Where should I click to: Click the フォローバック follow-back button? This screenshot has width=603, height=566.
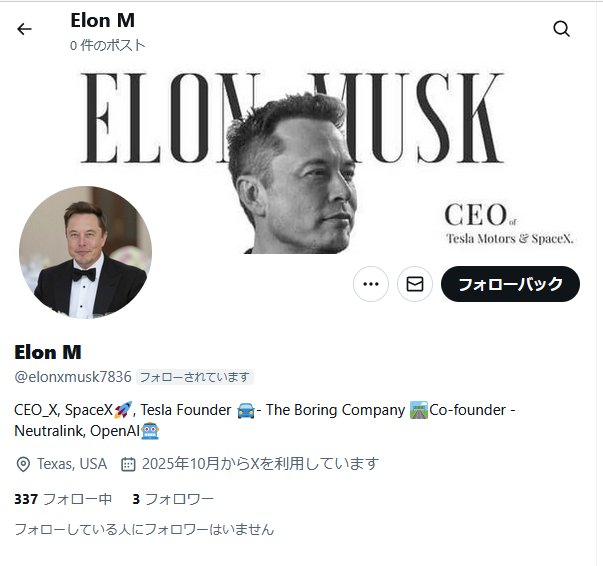point(510,284)
